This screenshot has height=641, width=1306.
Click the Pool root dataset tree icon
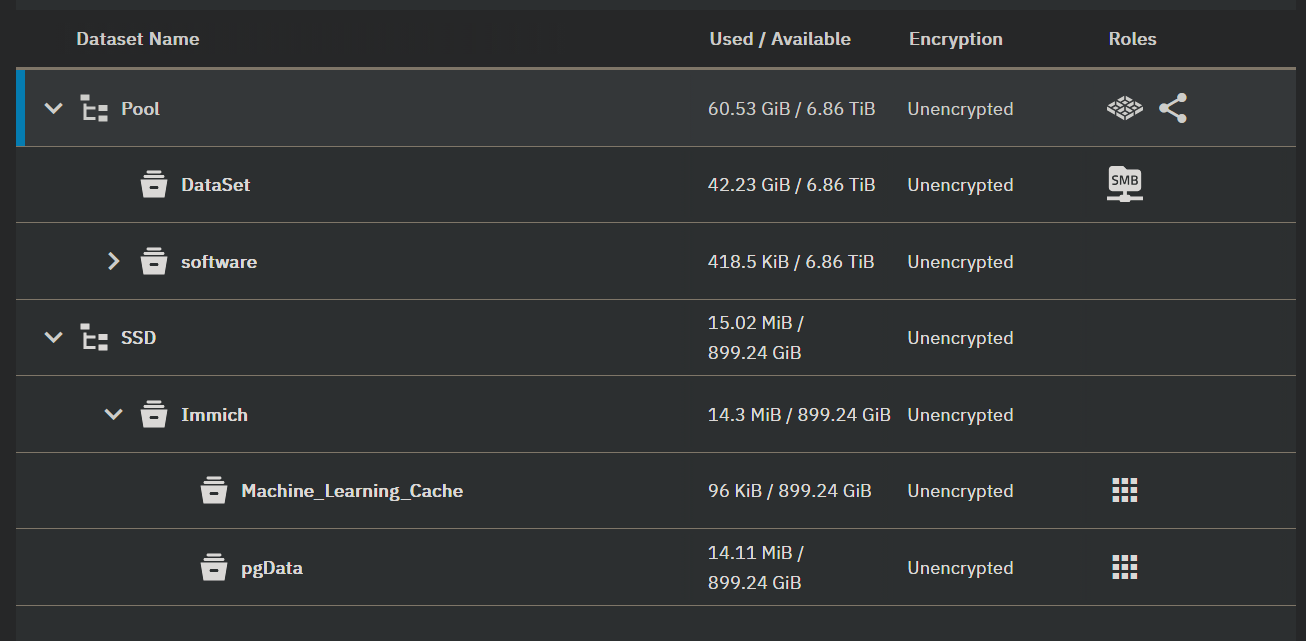coord(95,108)
